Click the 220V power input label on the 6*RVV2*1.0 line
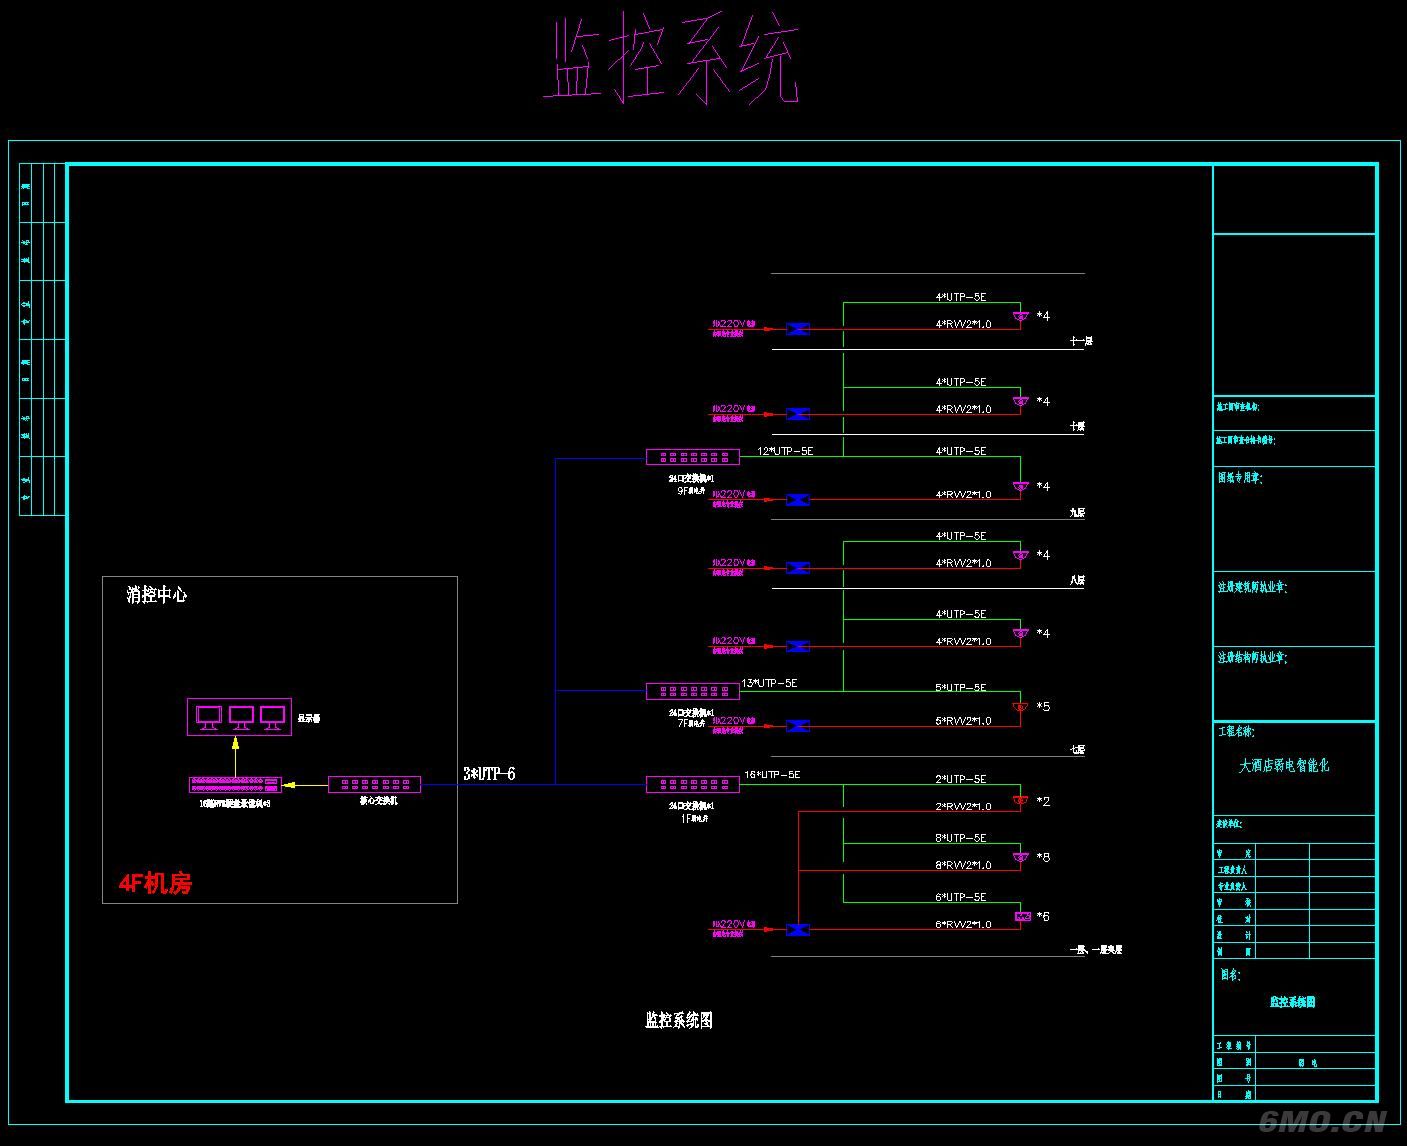The width and height of the screenshot is (1407, 1146). [x=734, y=925]
